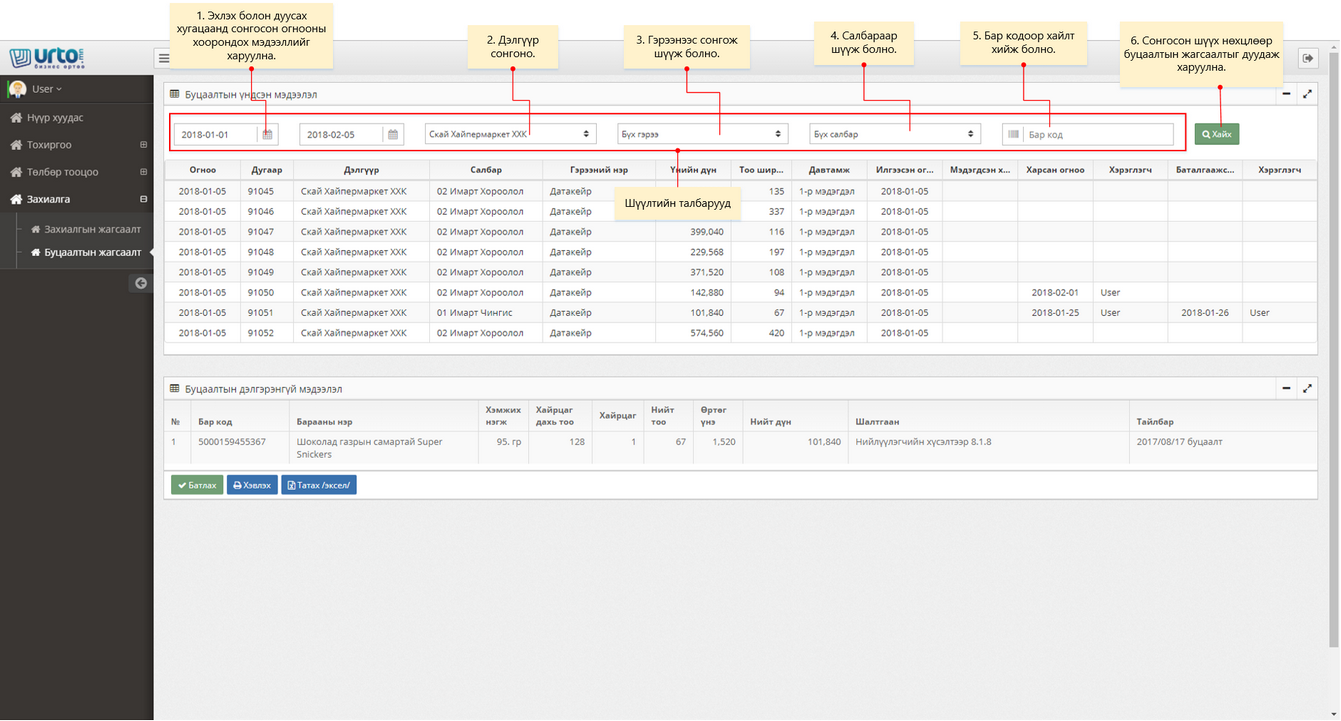Toggle the hamburger sidebar menu icon
The image size is (1341, 721).
[x=164, y=59]
